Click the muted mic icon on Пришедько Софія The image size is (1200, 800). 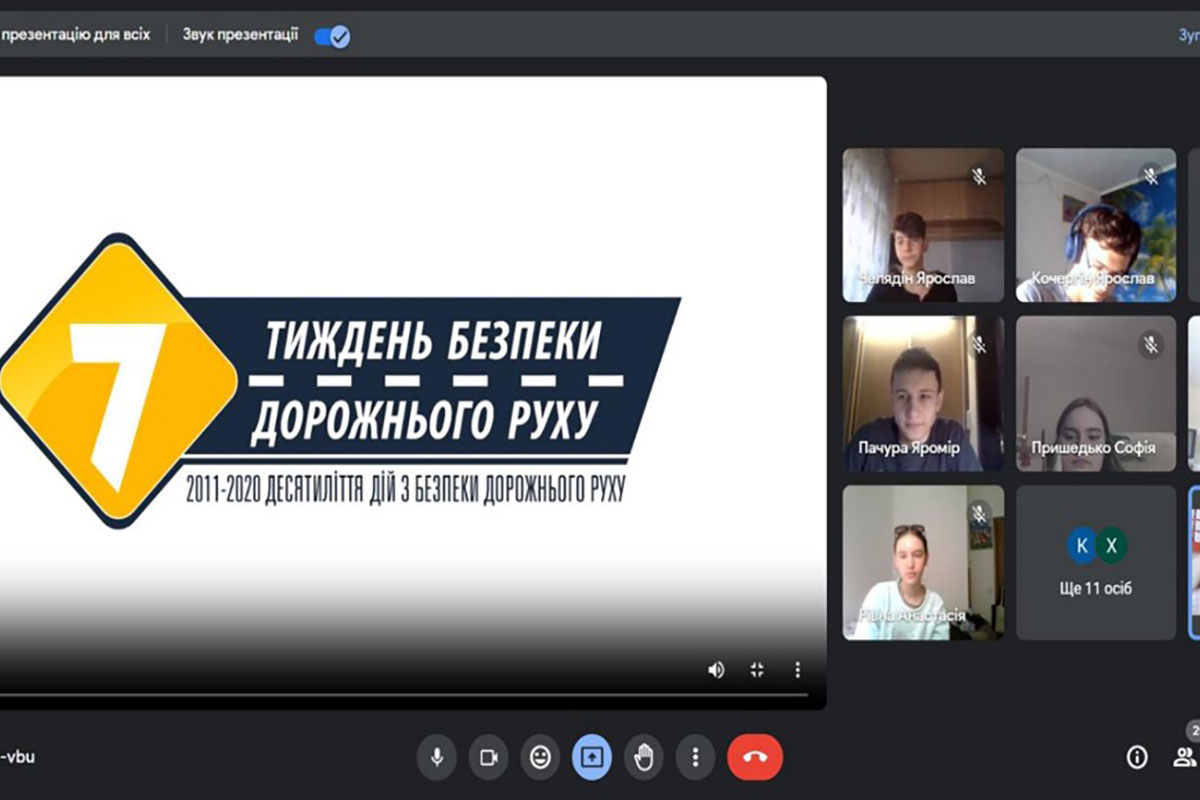click(x=1151, y=345)
